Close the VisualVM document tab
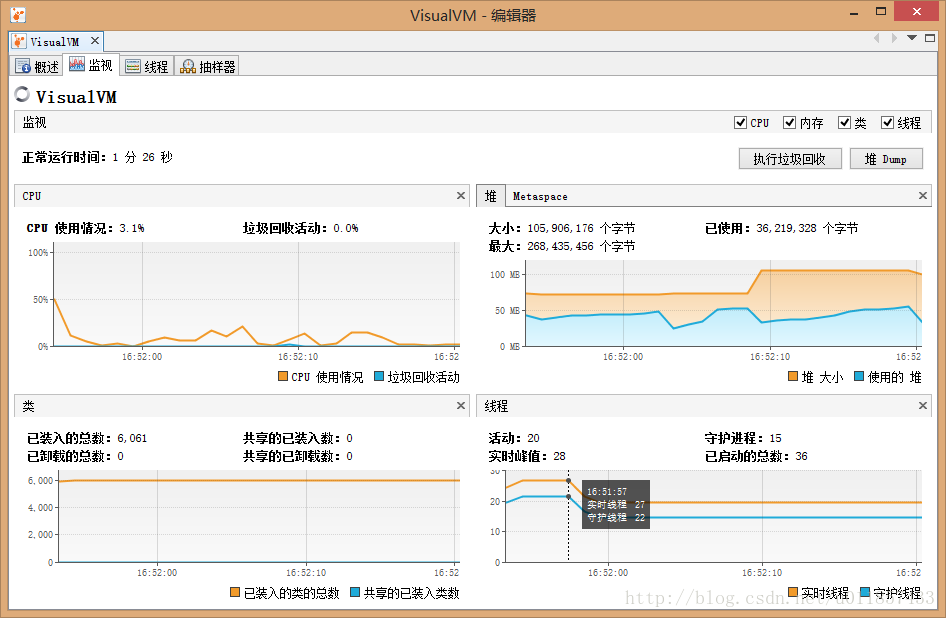The width and height of the screenshot is (946, 618). 95,41
